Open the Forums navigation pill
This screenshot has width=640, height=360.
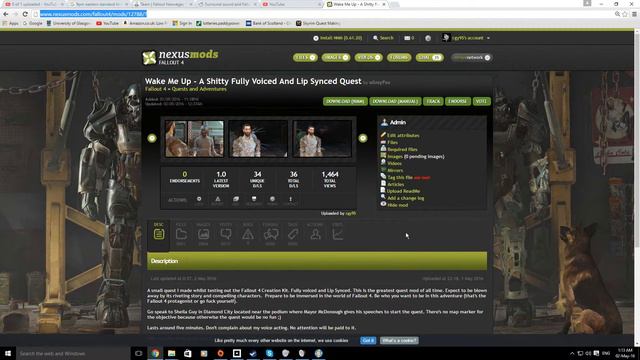coord(399,58)
